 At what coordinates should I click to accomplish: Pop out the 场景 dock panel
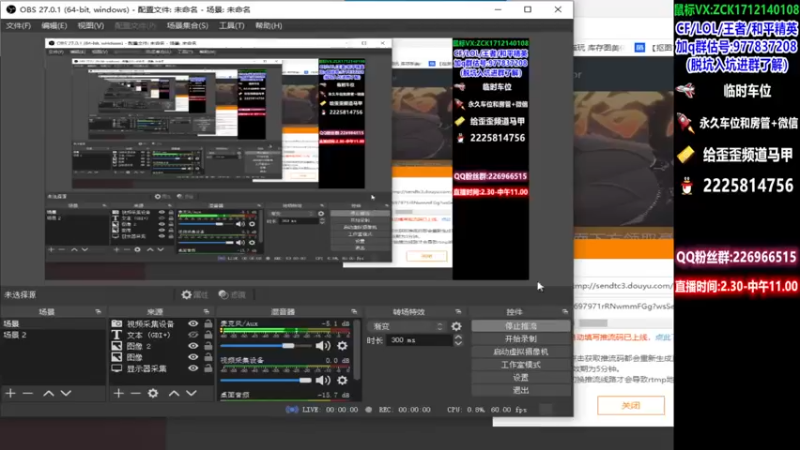click(x=98, y=312)
